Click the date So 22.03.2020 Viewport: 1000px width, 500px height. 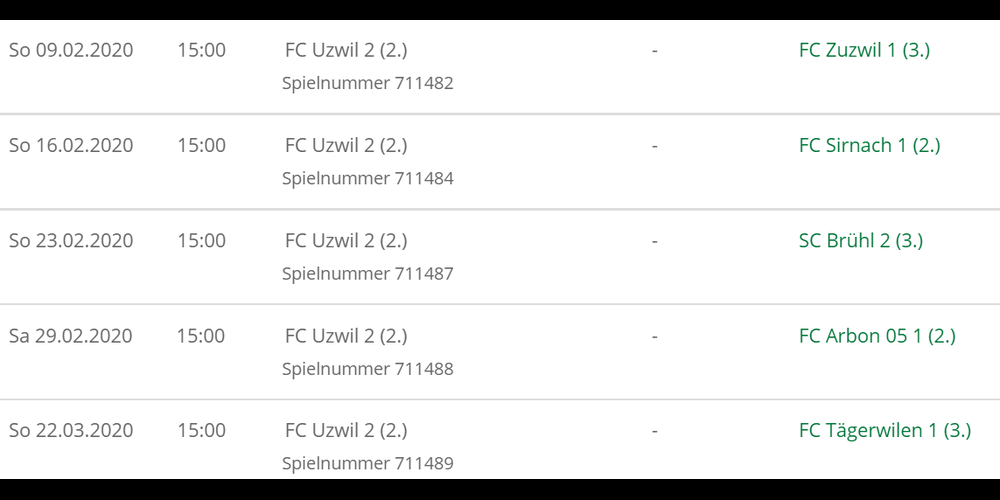pyautogui.click(x=71, y=431)
